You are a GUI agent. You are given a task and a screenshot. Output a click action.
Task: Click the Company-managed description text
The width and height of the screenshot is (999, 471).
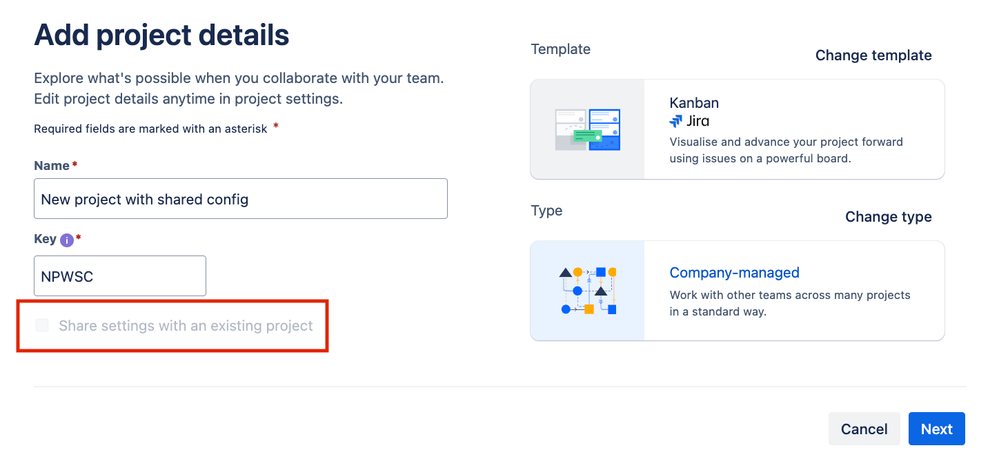pos(790,304)
